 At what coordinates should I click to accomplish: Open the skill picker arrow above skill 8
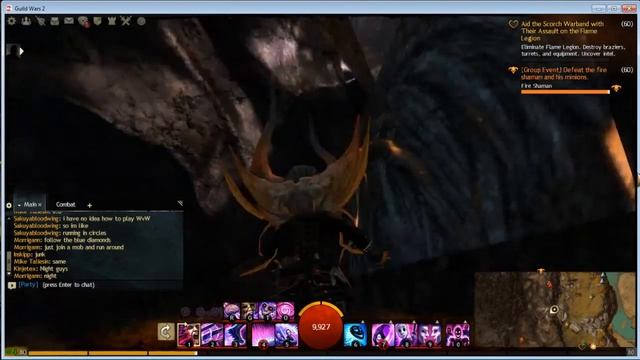click(413, 322)
